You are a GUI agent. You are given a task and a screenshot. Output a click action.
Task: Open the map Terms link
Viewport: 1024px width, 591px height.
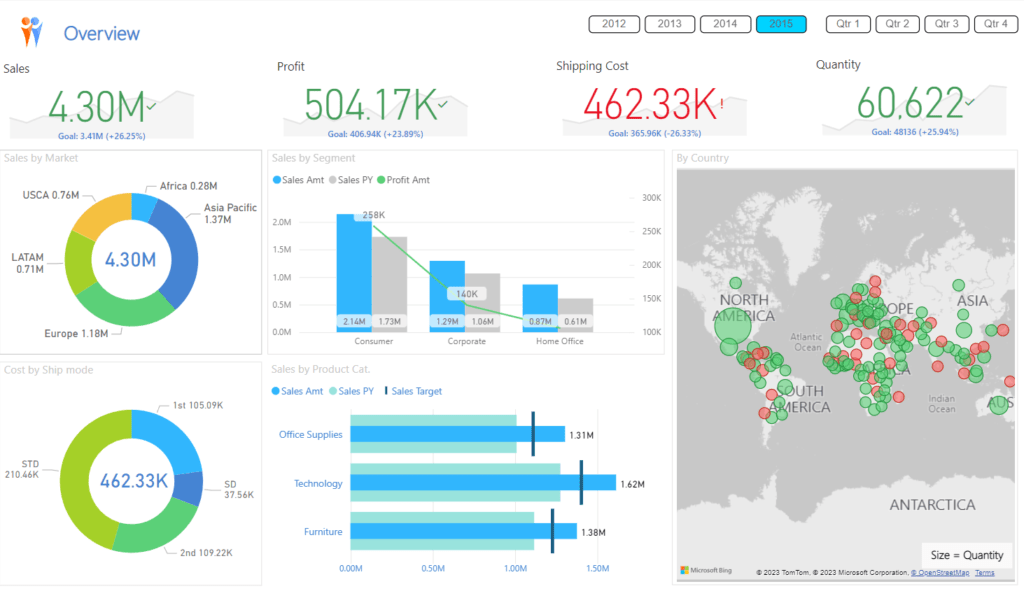point(985,573)
